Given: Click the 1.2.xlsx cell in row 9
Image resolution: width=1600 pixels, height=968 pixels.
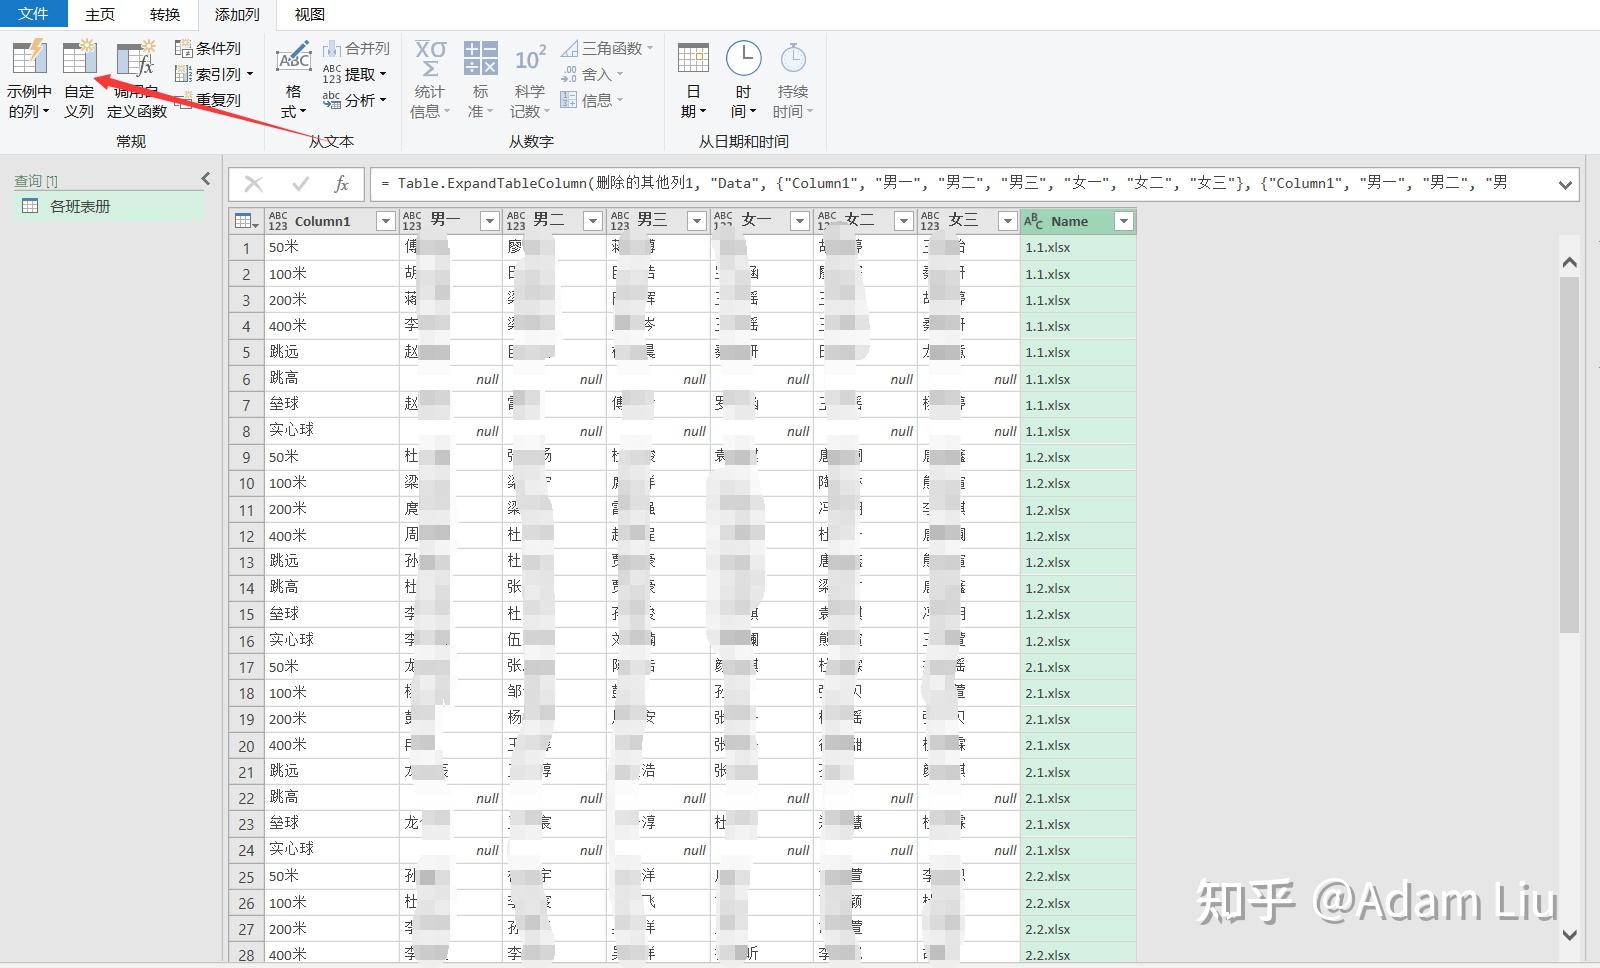Looking at the screenshot, I should click(x=1078, y=457).
